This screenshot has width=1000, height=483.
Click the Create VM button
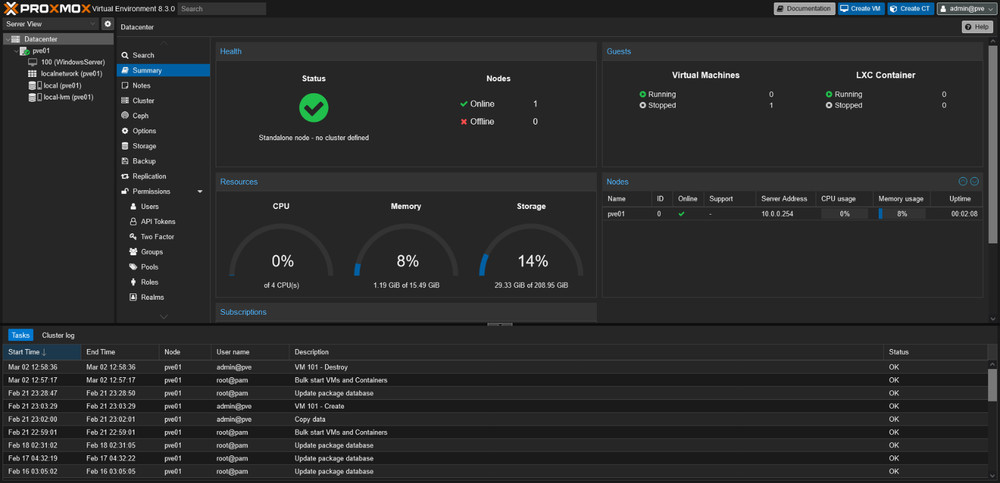(x=861, y=9)
